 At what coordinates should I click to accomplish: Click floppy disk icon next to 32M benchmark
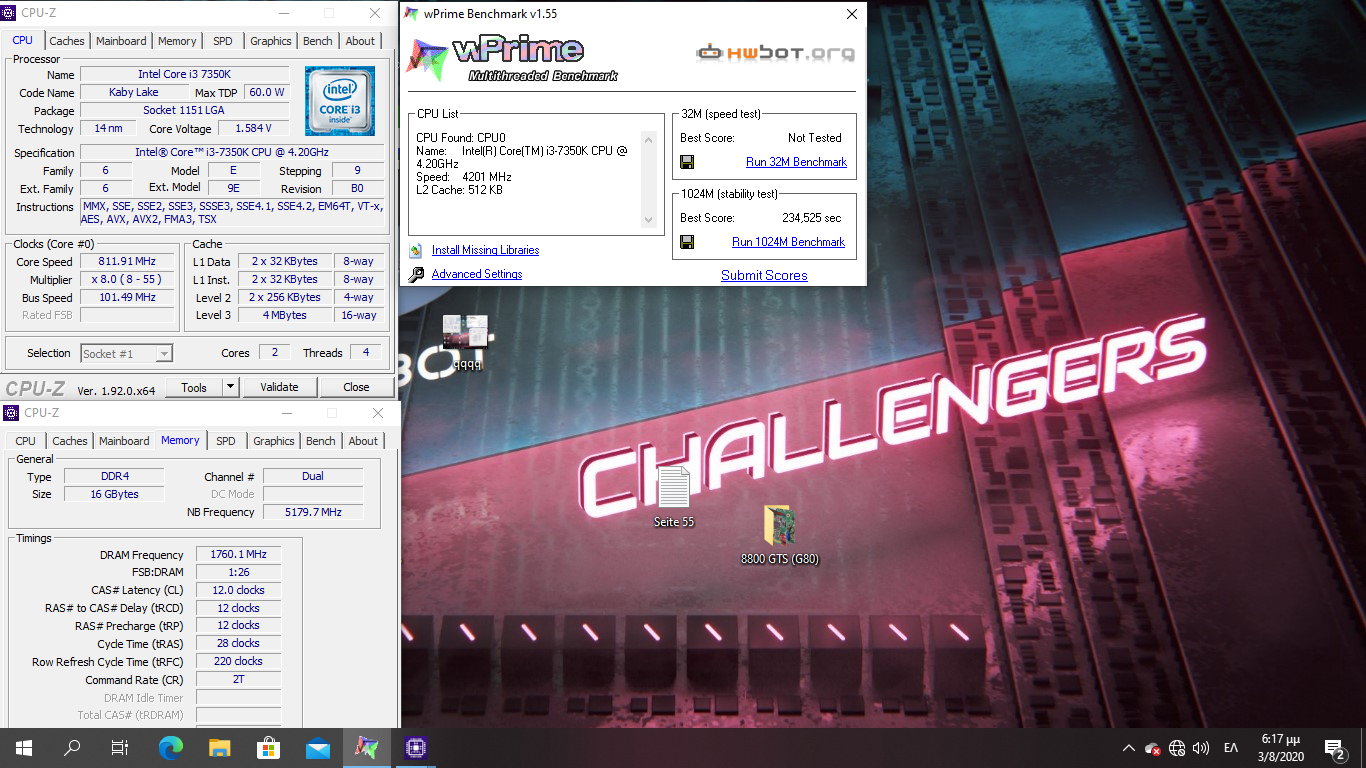(687, 162)
